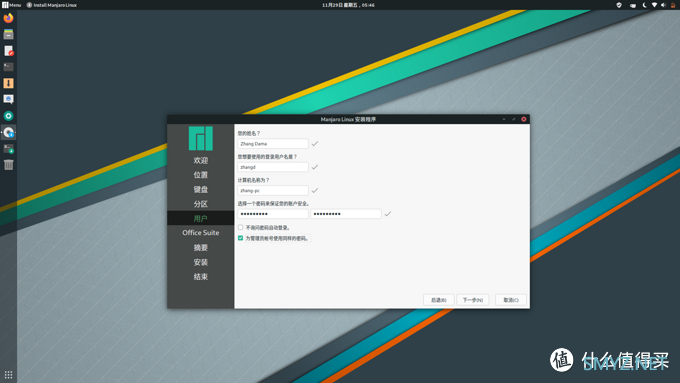Click the computer name field zhang-pc
This screenshot has width=680, height=383.
[x=273, y=190]
